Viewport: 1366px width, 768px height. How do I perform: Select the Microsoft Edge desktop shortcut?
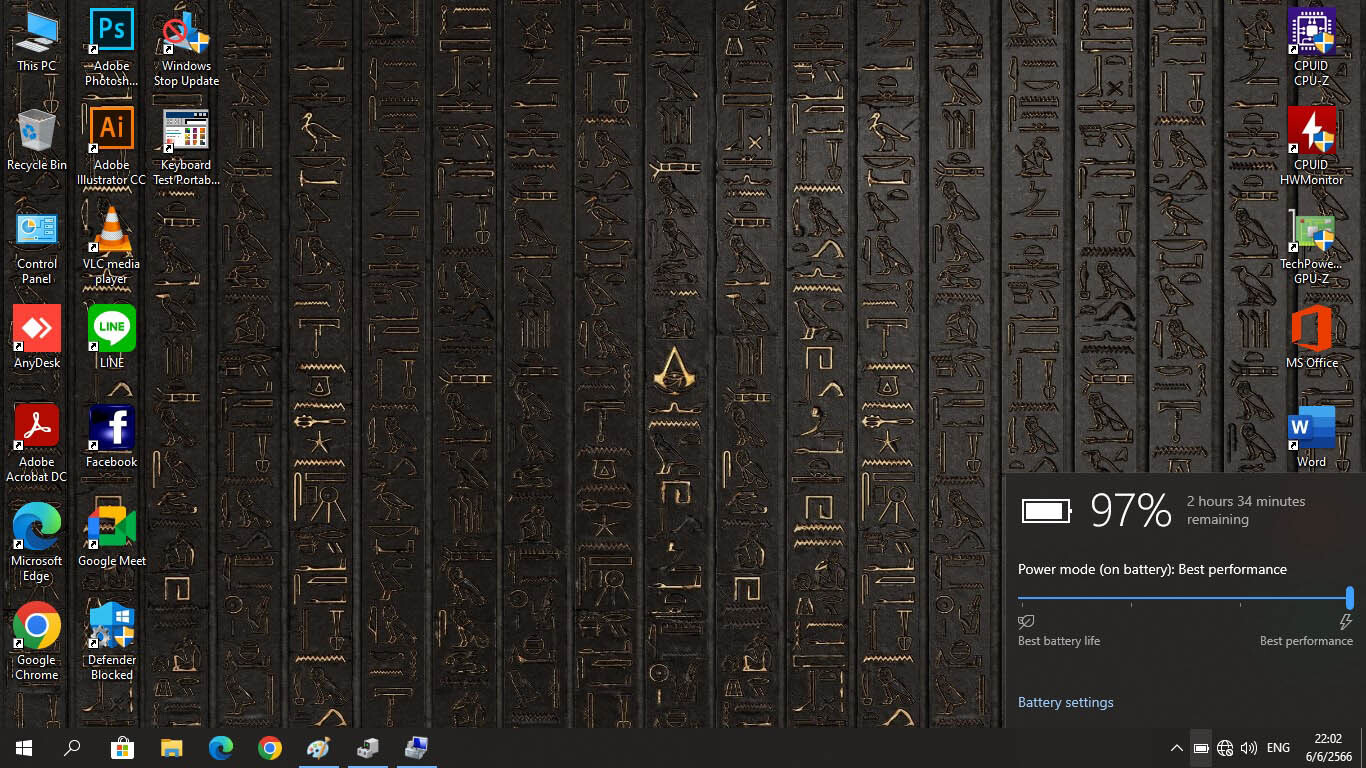[x=37, y=543]
